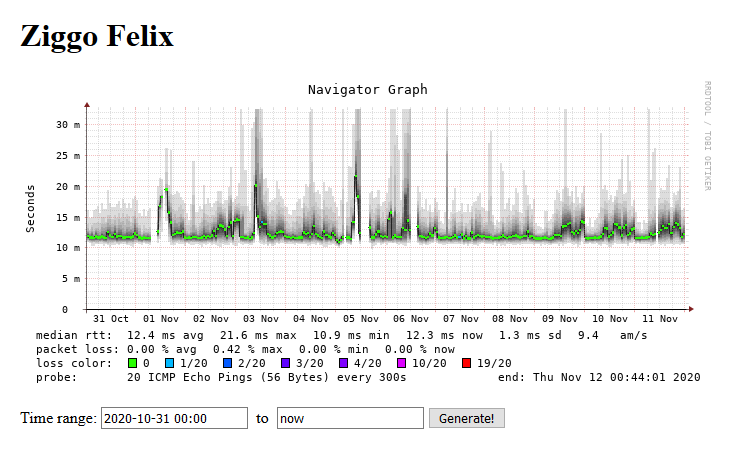Click the '10 m' y-axis label
The image size is (753, 452).
68,248
